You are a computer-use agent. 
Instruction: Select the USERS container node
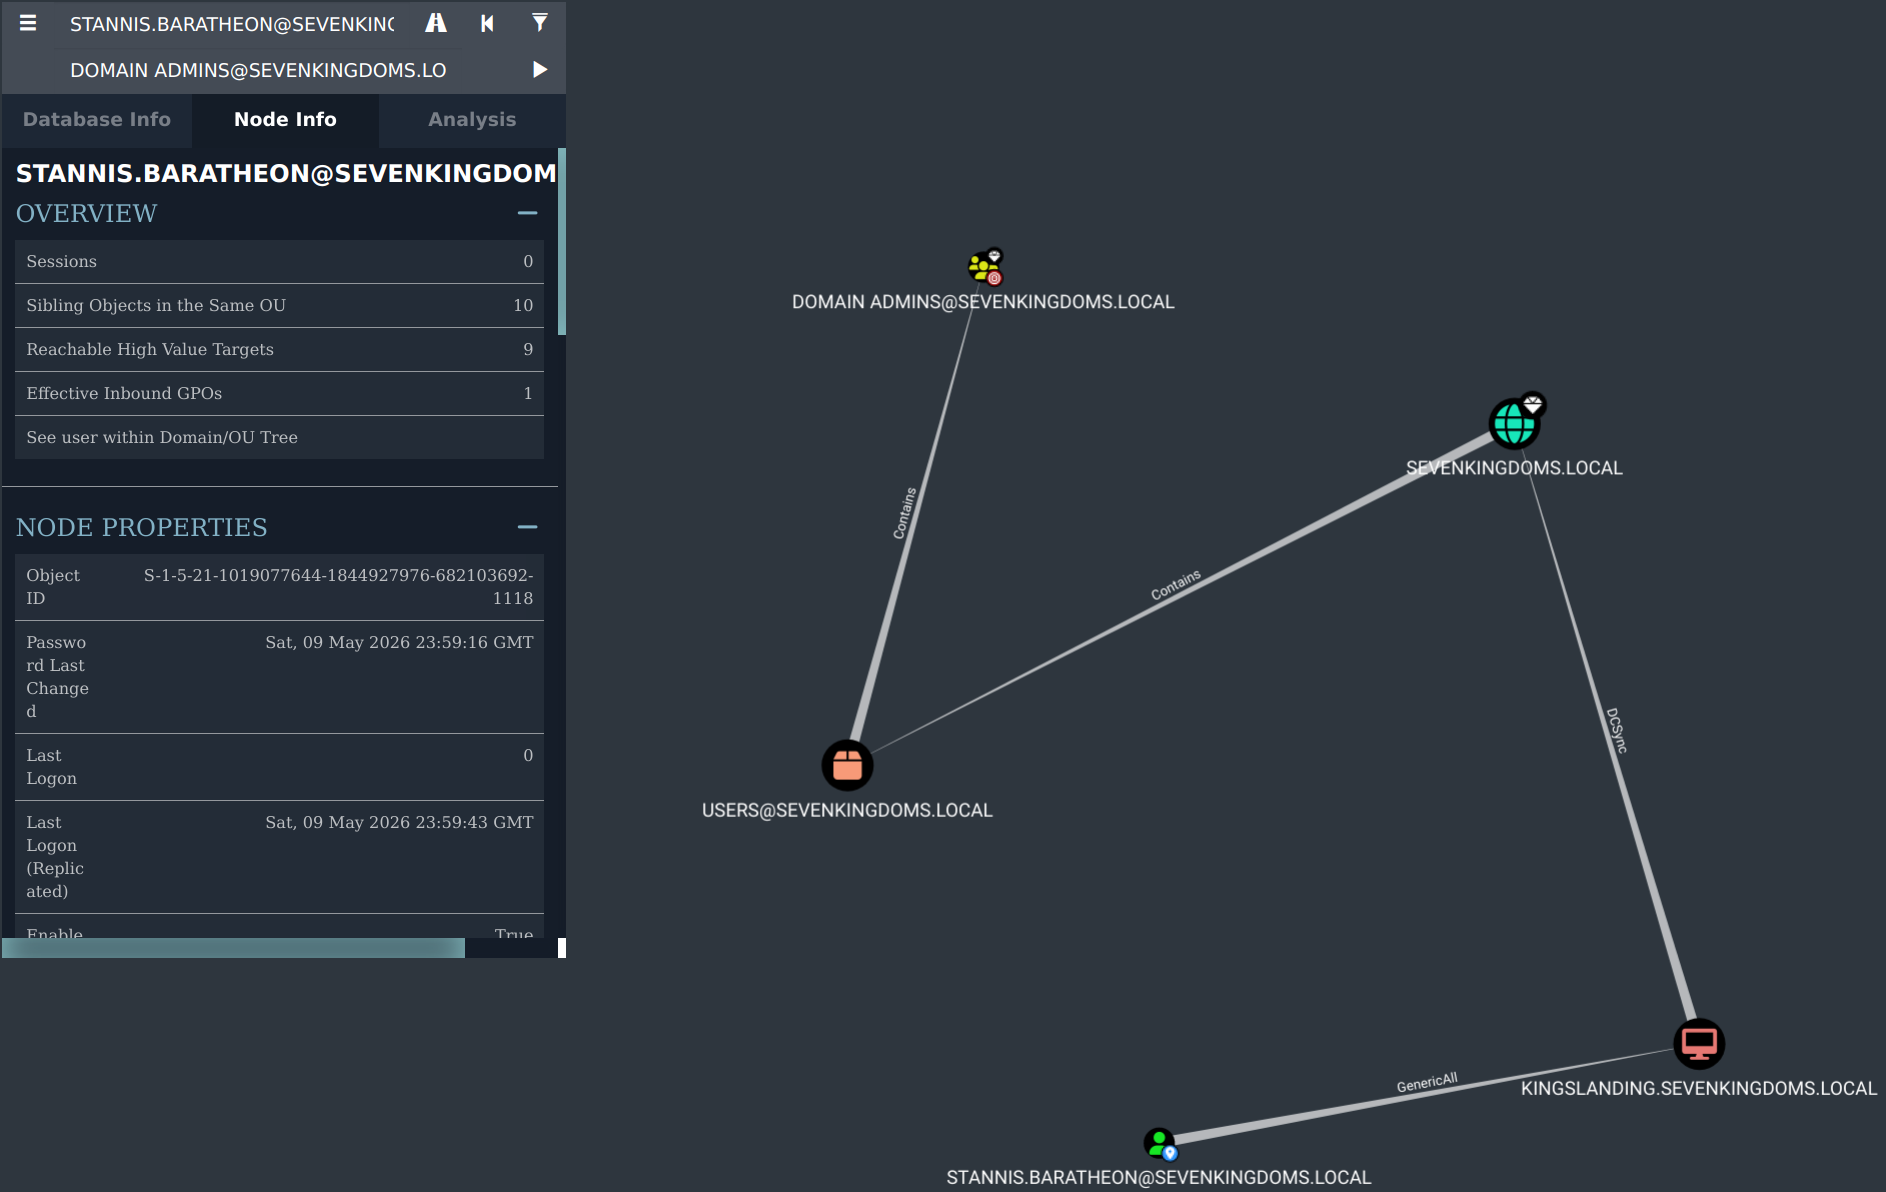(x=848, y=766)
